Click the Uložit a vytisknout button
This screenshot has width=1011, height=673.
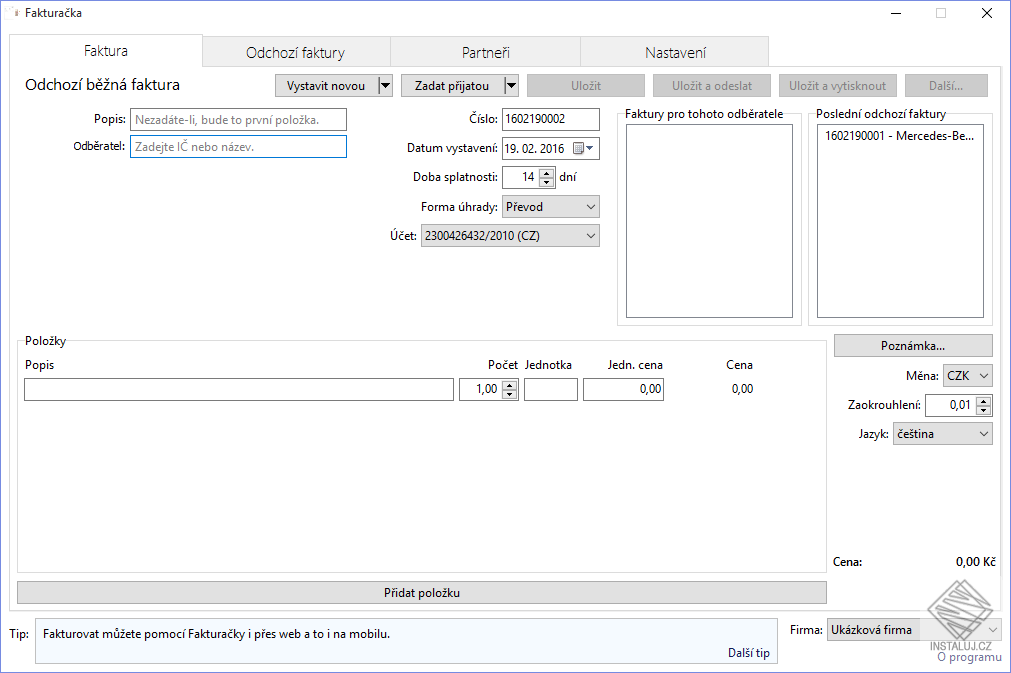(x=838, y=86)
